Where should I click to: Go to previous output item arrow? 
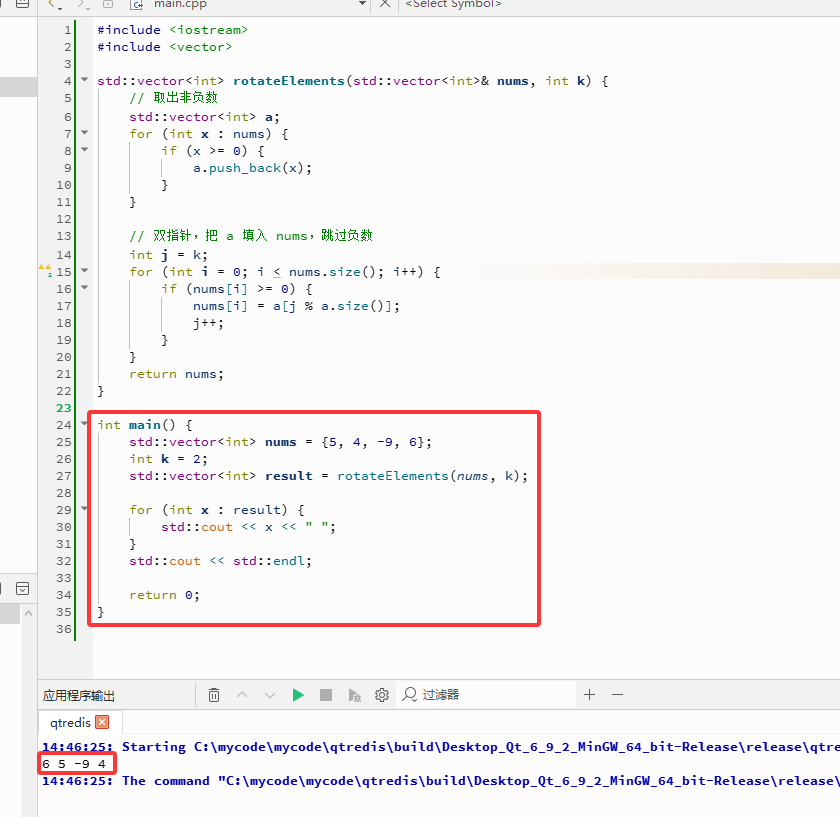pyautogui.click(x=242, y=695)
